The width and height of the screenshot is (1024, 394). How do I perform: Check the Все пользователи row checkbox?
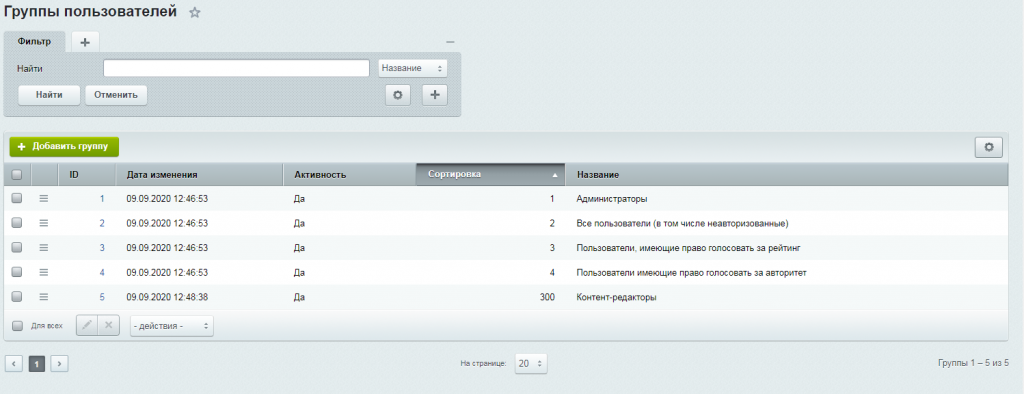point(17,223)
